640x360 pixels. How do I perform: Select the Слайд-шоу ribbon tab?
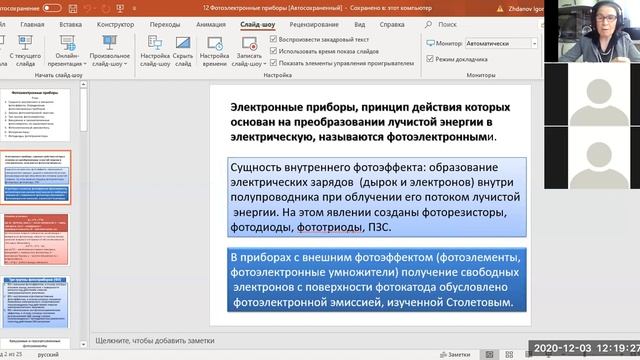click(258, 24)
